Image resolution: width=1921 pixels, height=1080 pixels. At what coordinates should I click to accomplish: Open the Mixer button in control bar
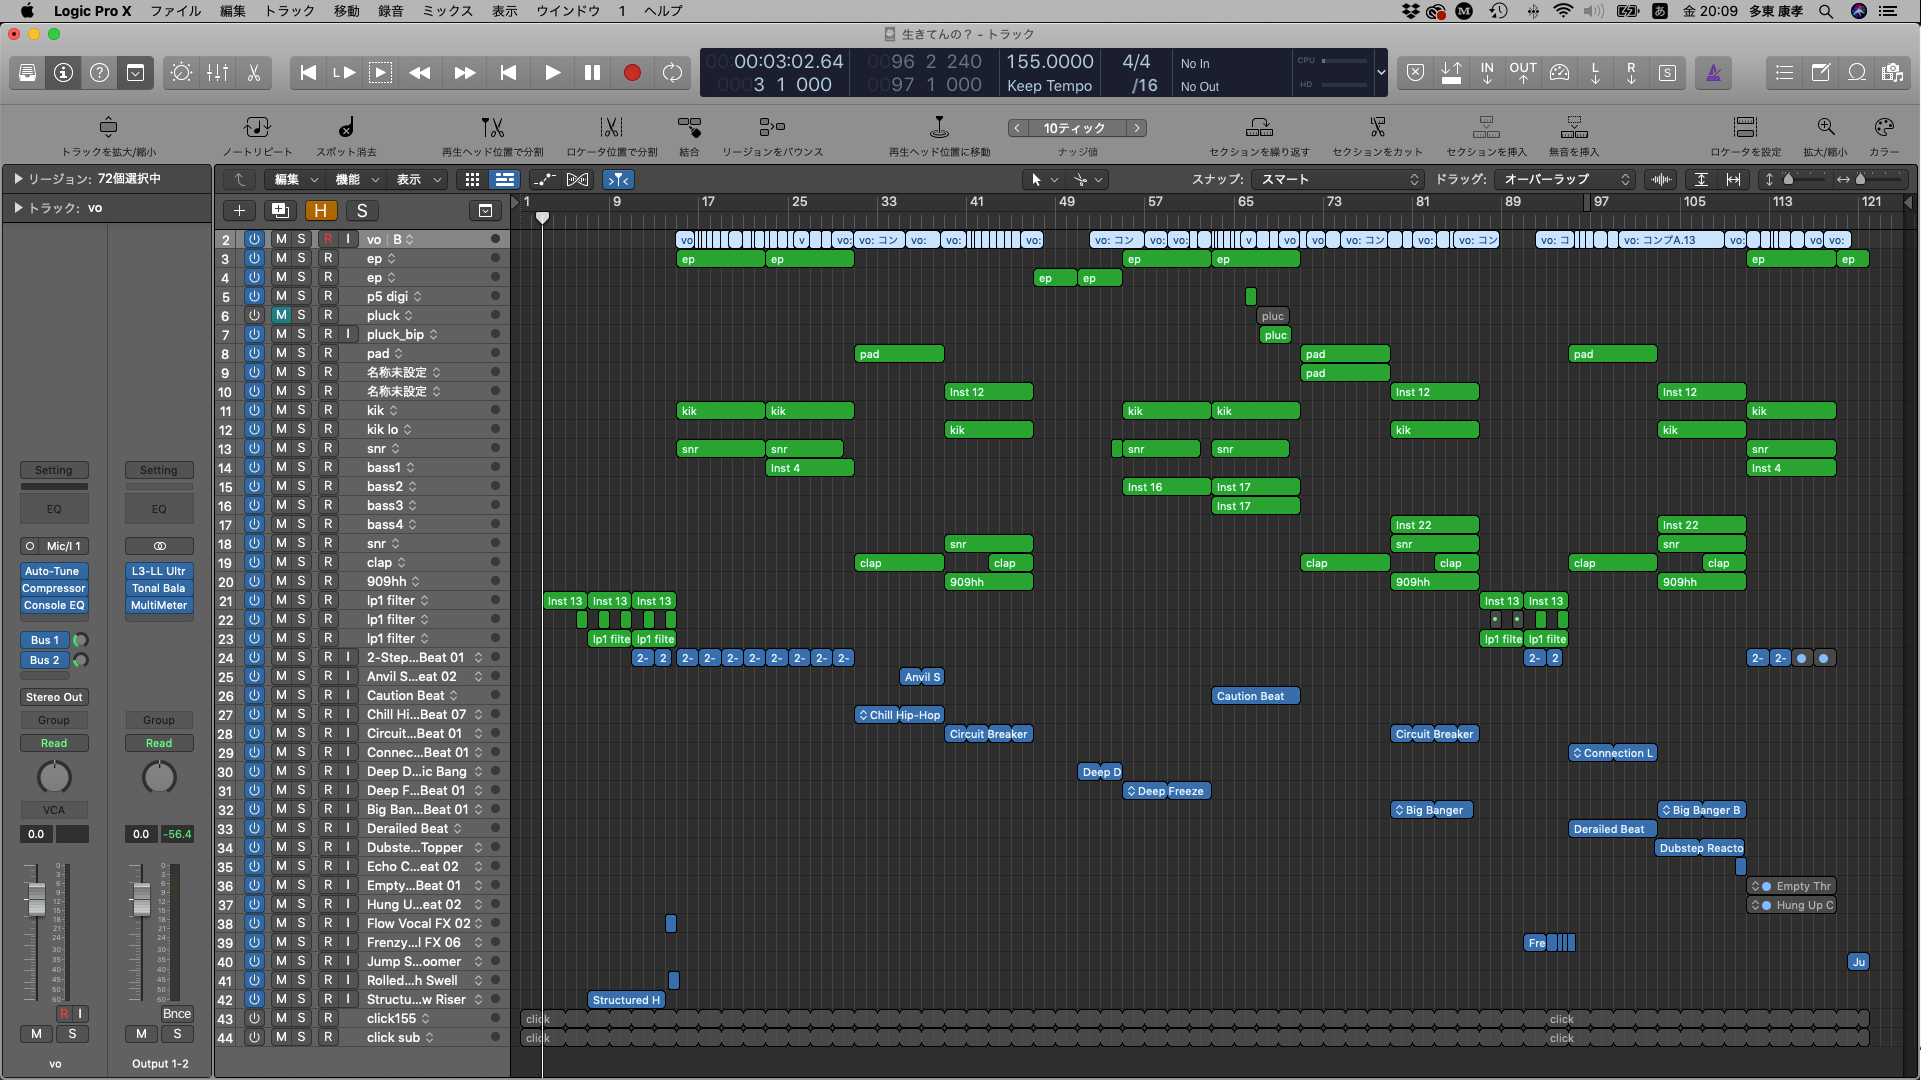[217, 73]
